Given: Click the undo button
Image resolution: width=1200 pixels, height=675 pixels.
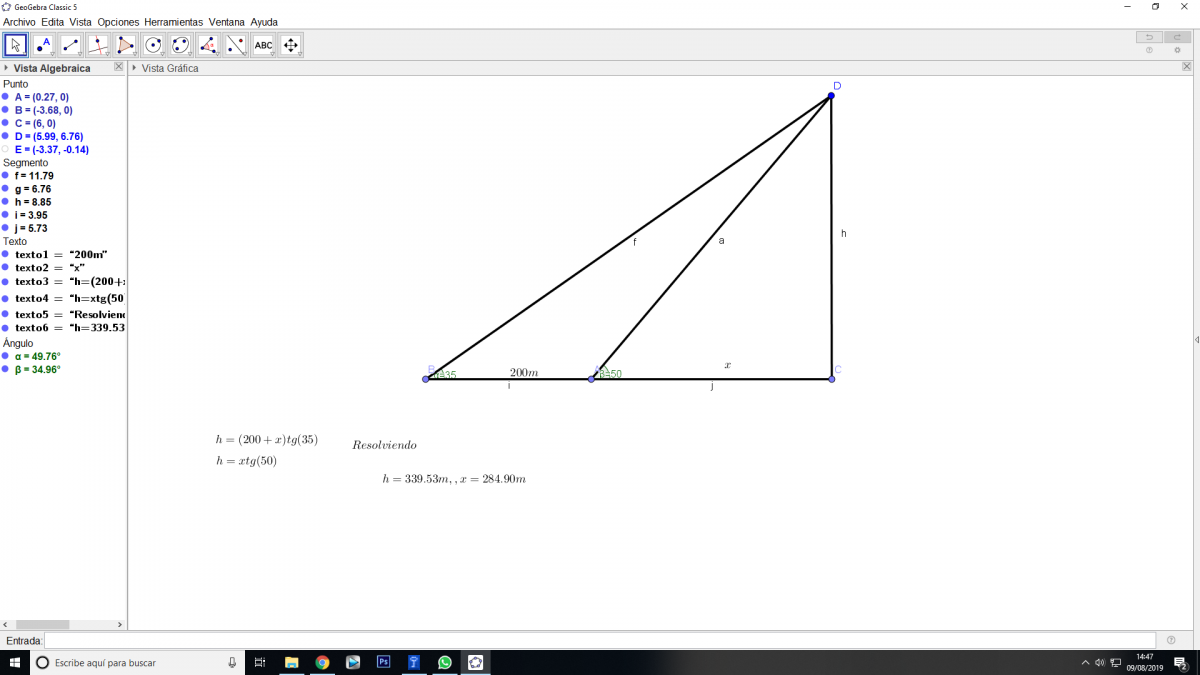Looking at the screenshot, I should tap(1149, 37).
